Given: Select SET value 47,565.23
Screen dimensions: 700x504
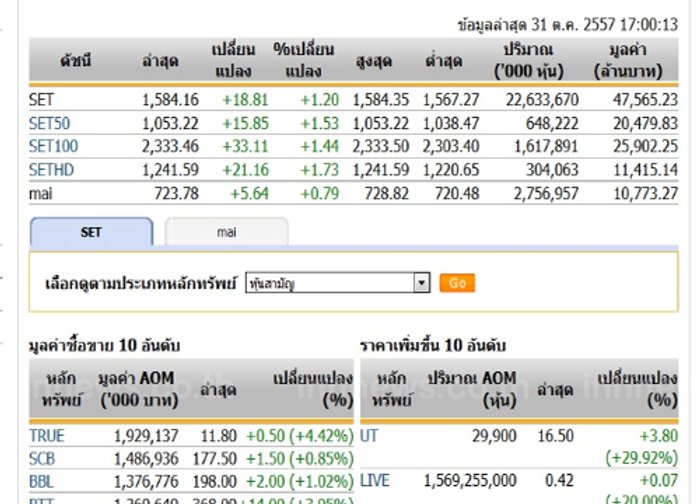Looking at the screenshot, I should click(x=645, y=100).
